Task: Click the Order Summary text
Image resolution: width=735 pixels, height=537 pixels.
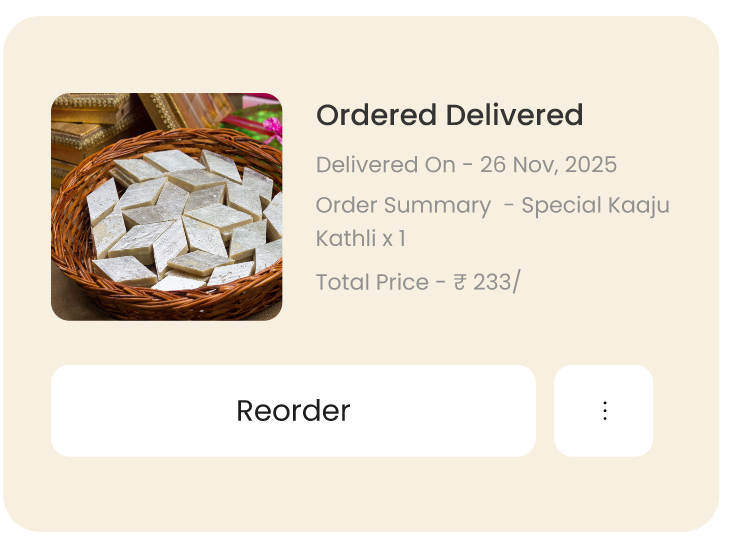Action: (403, 205)
